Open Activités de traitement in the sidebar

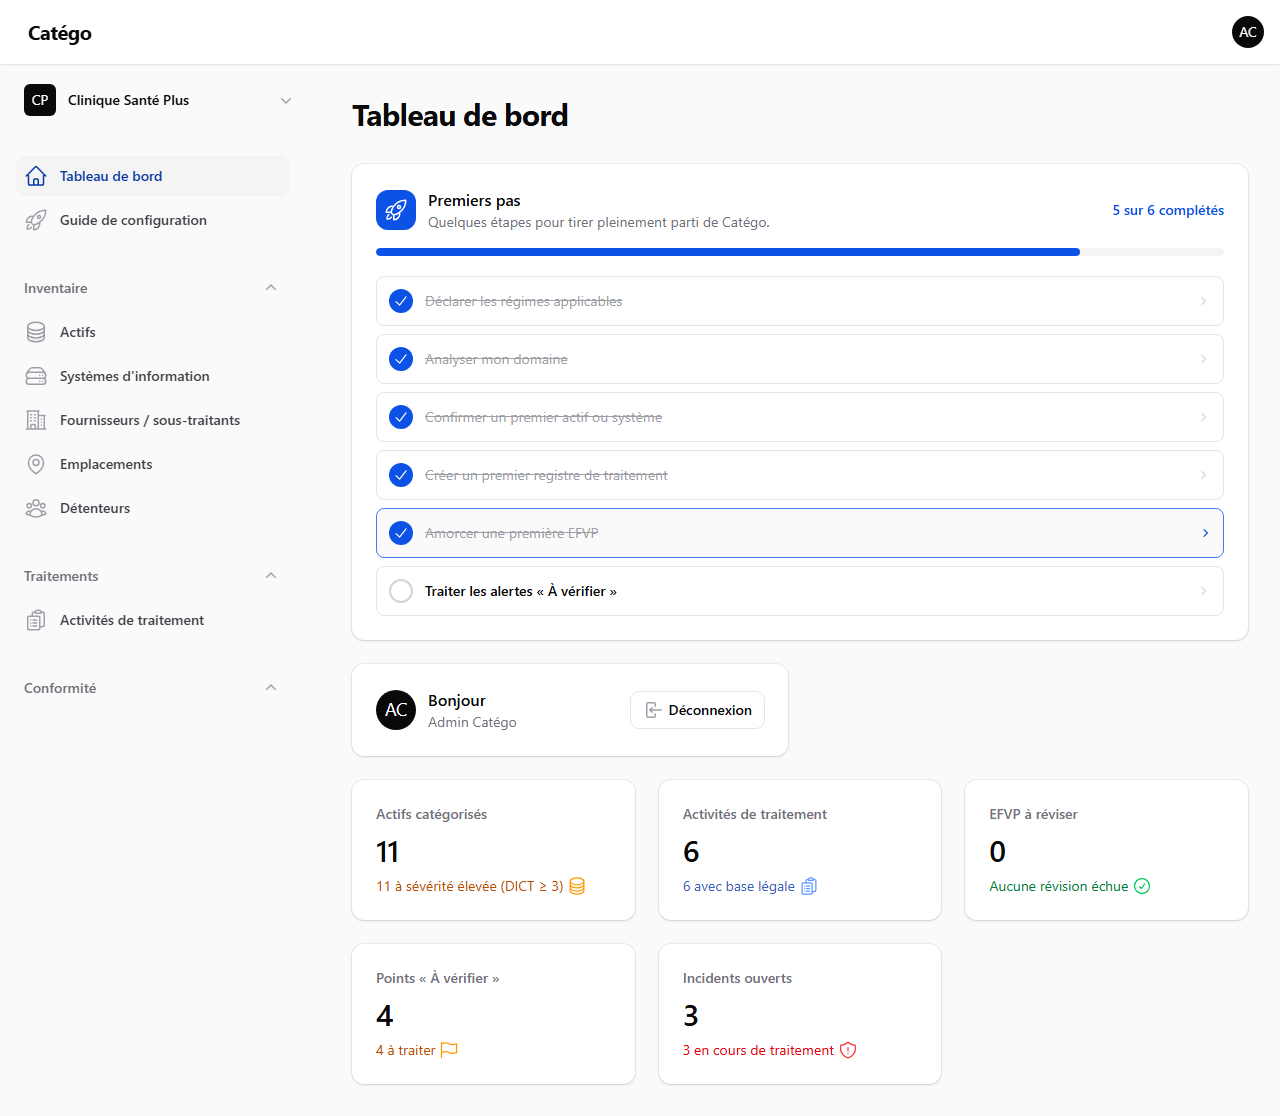(x=152, y=620)
